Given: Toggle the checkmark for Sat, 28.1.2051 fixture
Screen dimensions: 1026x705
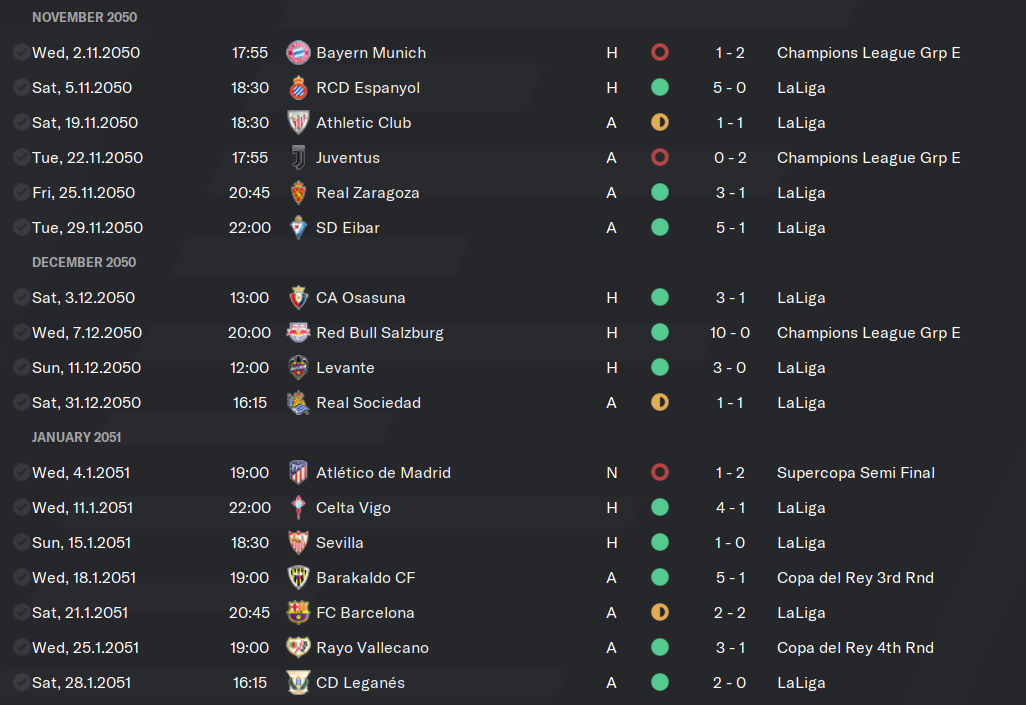Looking at the screenshot, I should (21, 683).
